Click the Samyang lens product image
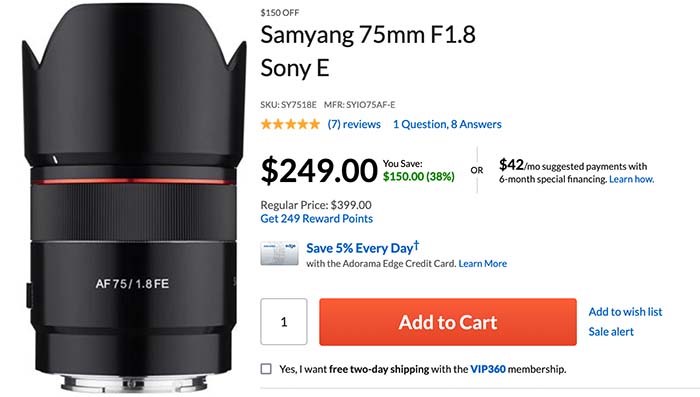The width and height of the screenshot is (700, 397). tap(134, 199)
